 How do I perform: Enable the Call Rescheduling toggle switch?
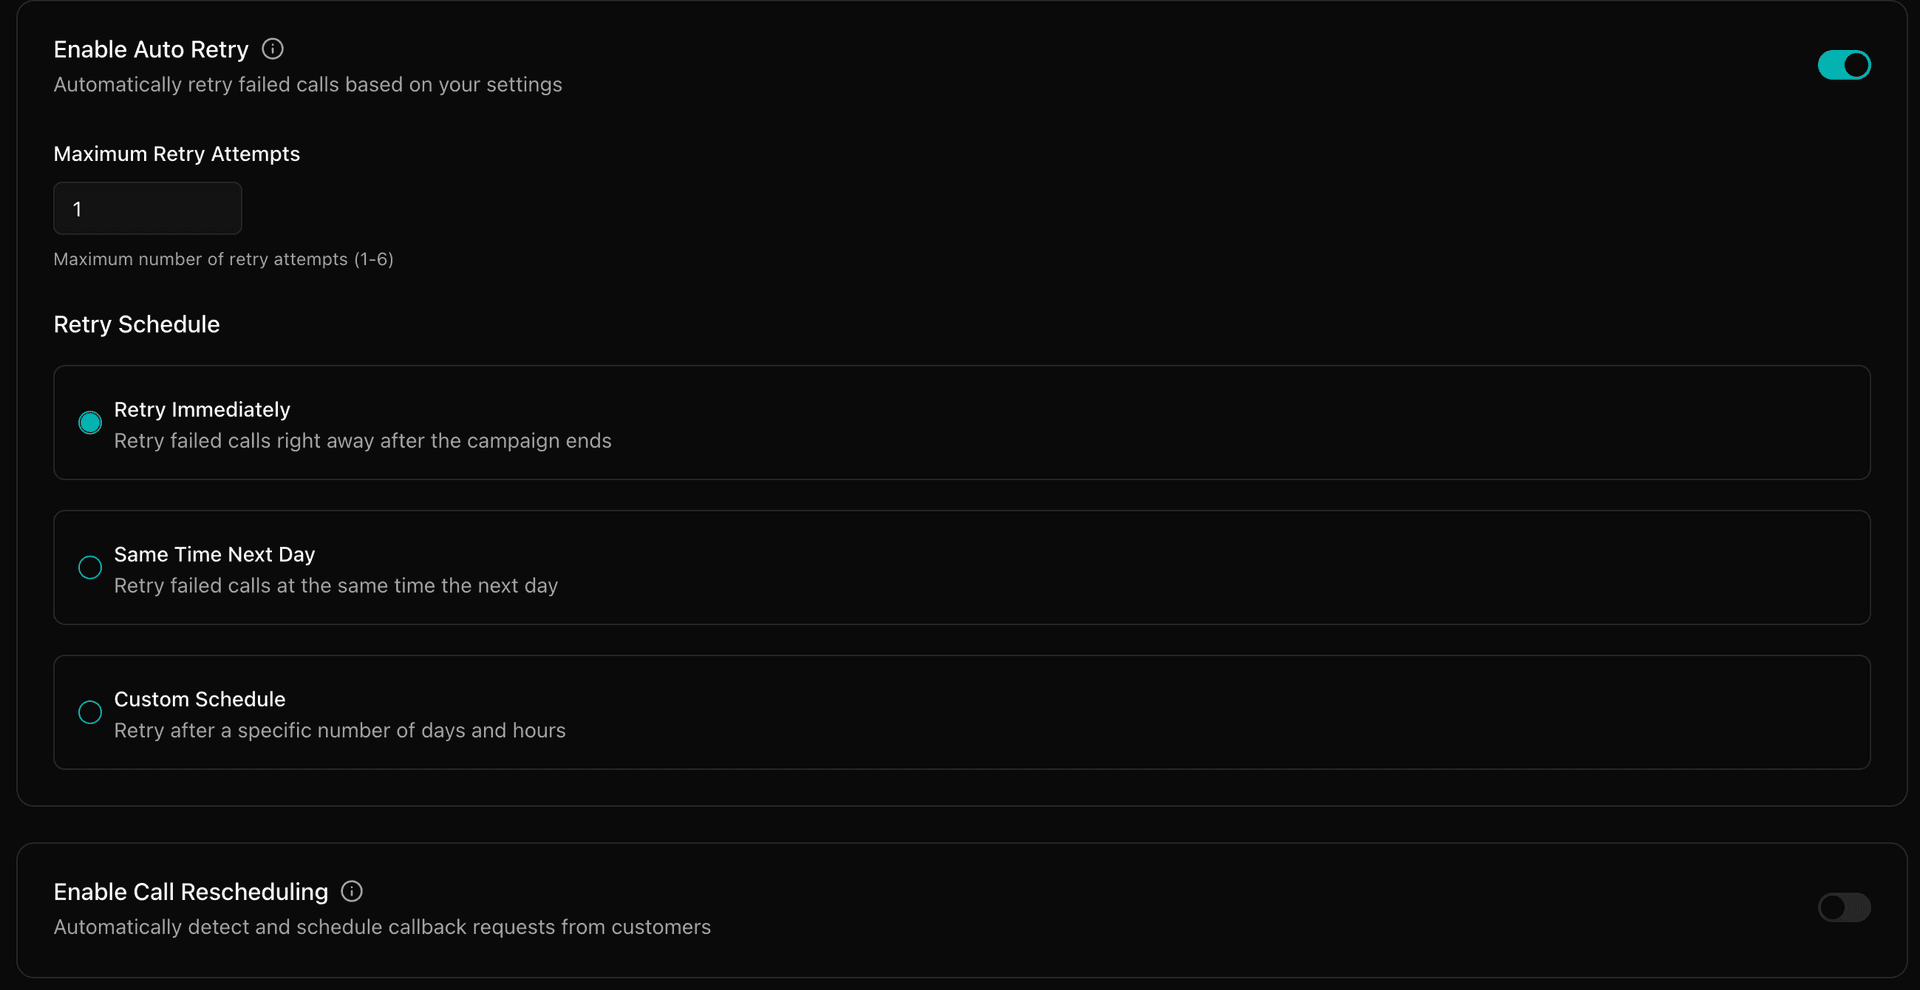[1843, 907]
